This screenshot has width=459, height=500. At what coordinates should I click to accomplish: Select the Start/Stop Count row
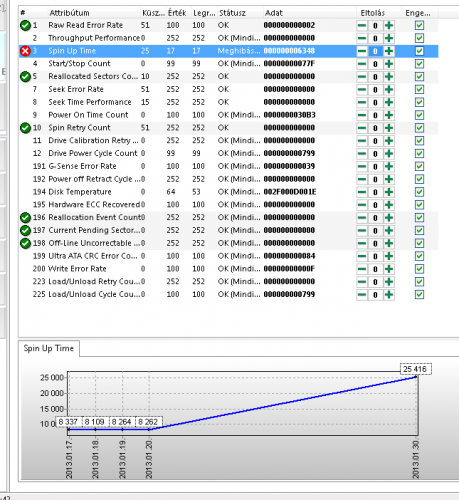click(228, 64)
